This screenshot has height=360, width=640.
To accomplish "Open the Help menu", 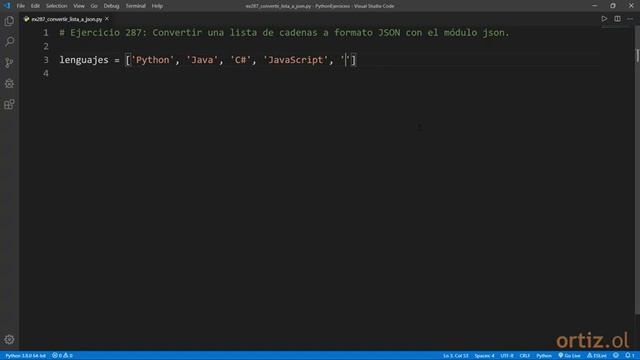I will coord(157,6).
